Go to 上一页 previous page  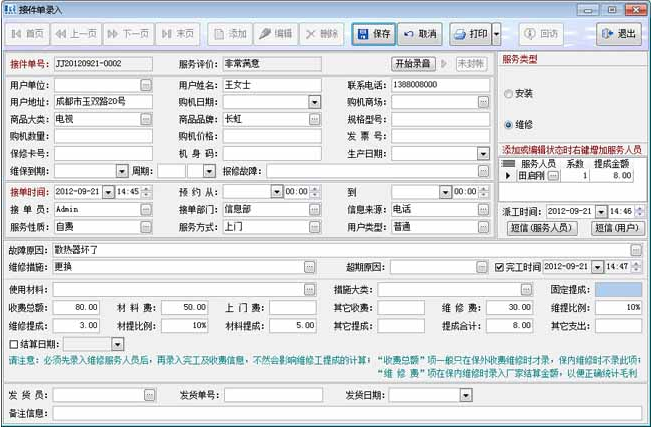76,34
